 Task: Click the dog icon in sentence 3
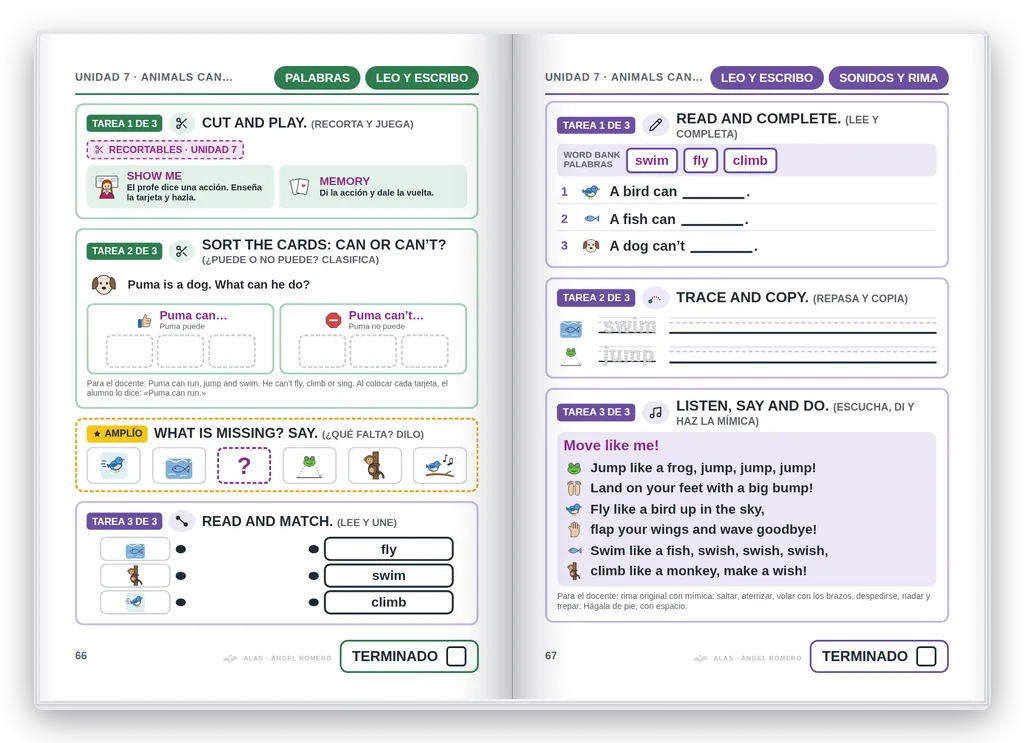click(591, 246)
